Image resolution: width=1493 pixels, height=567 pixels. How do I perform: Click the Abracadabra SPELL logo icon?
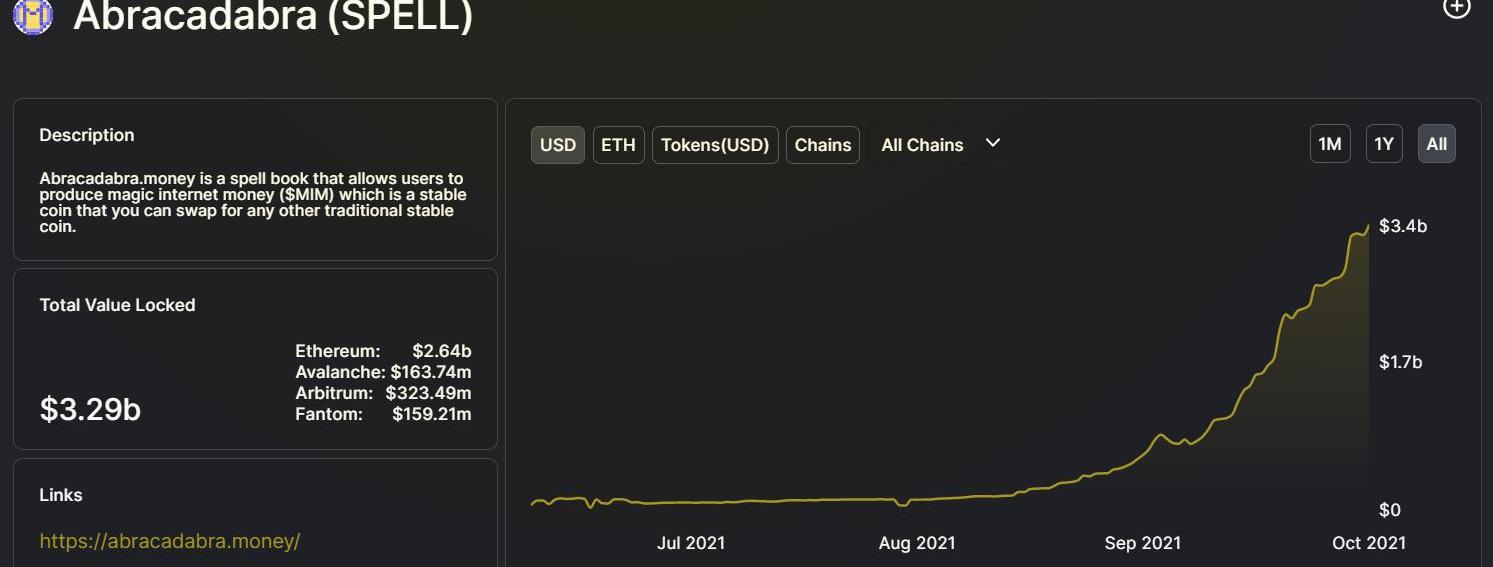[x=32, y=15]
